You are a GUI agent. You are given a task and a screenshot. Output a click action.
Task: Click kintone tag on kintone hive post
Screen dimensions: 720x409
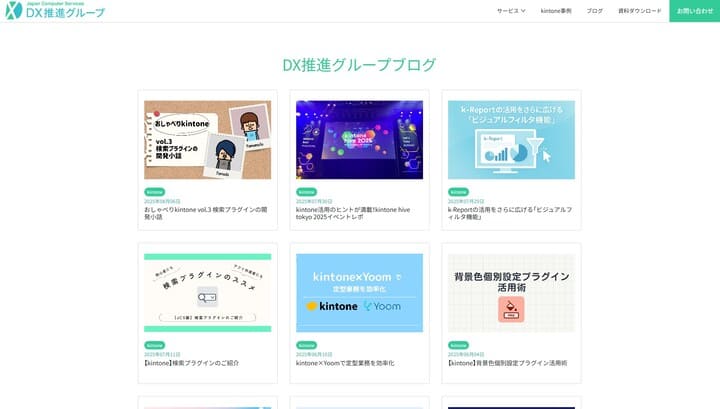(306, 191)
